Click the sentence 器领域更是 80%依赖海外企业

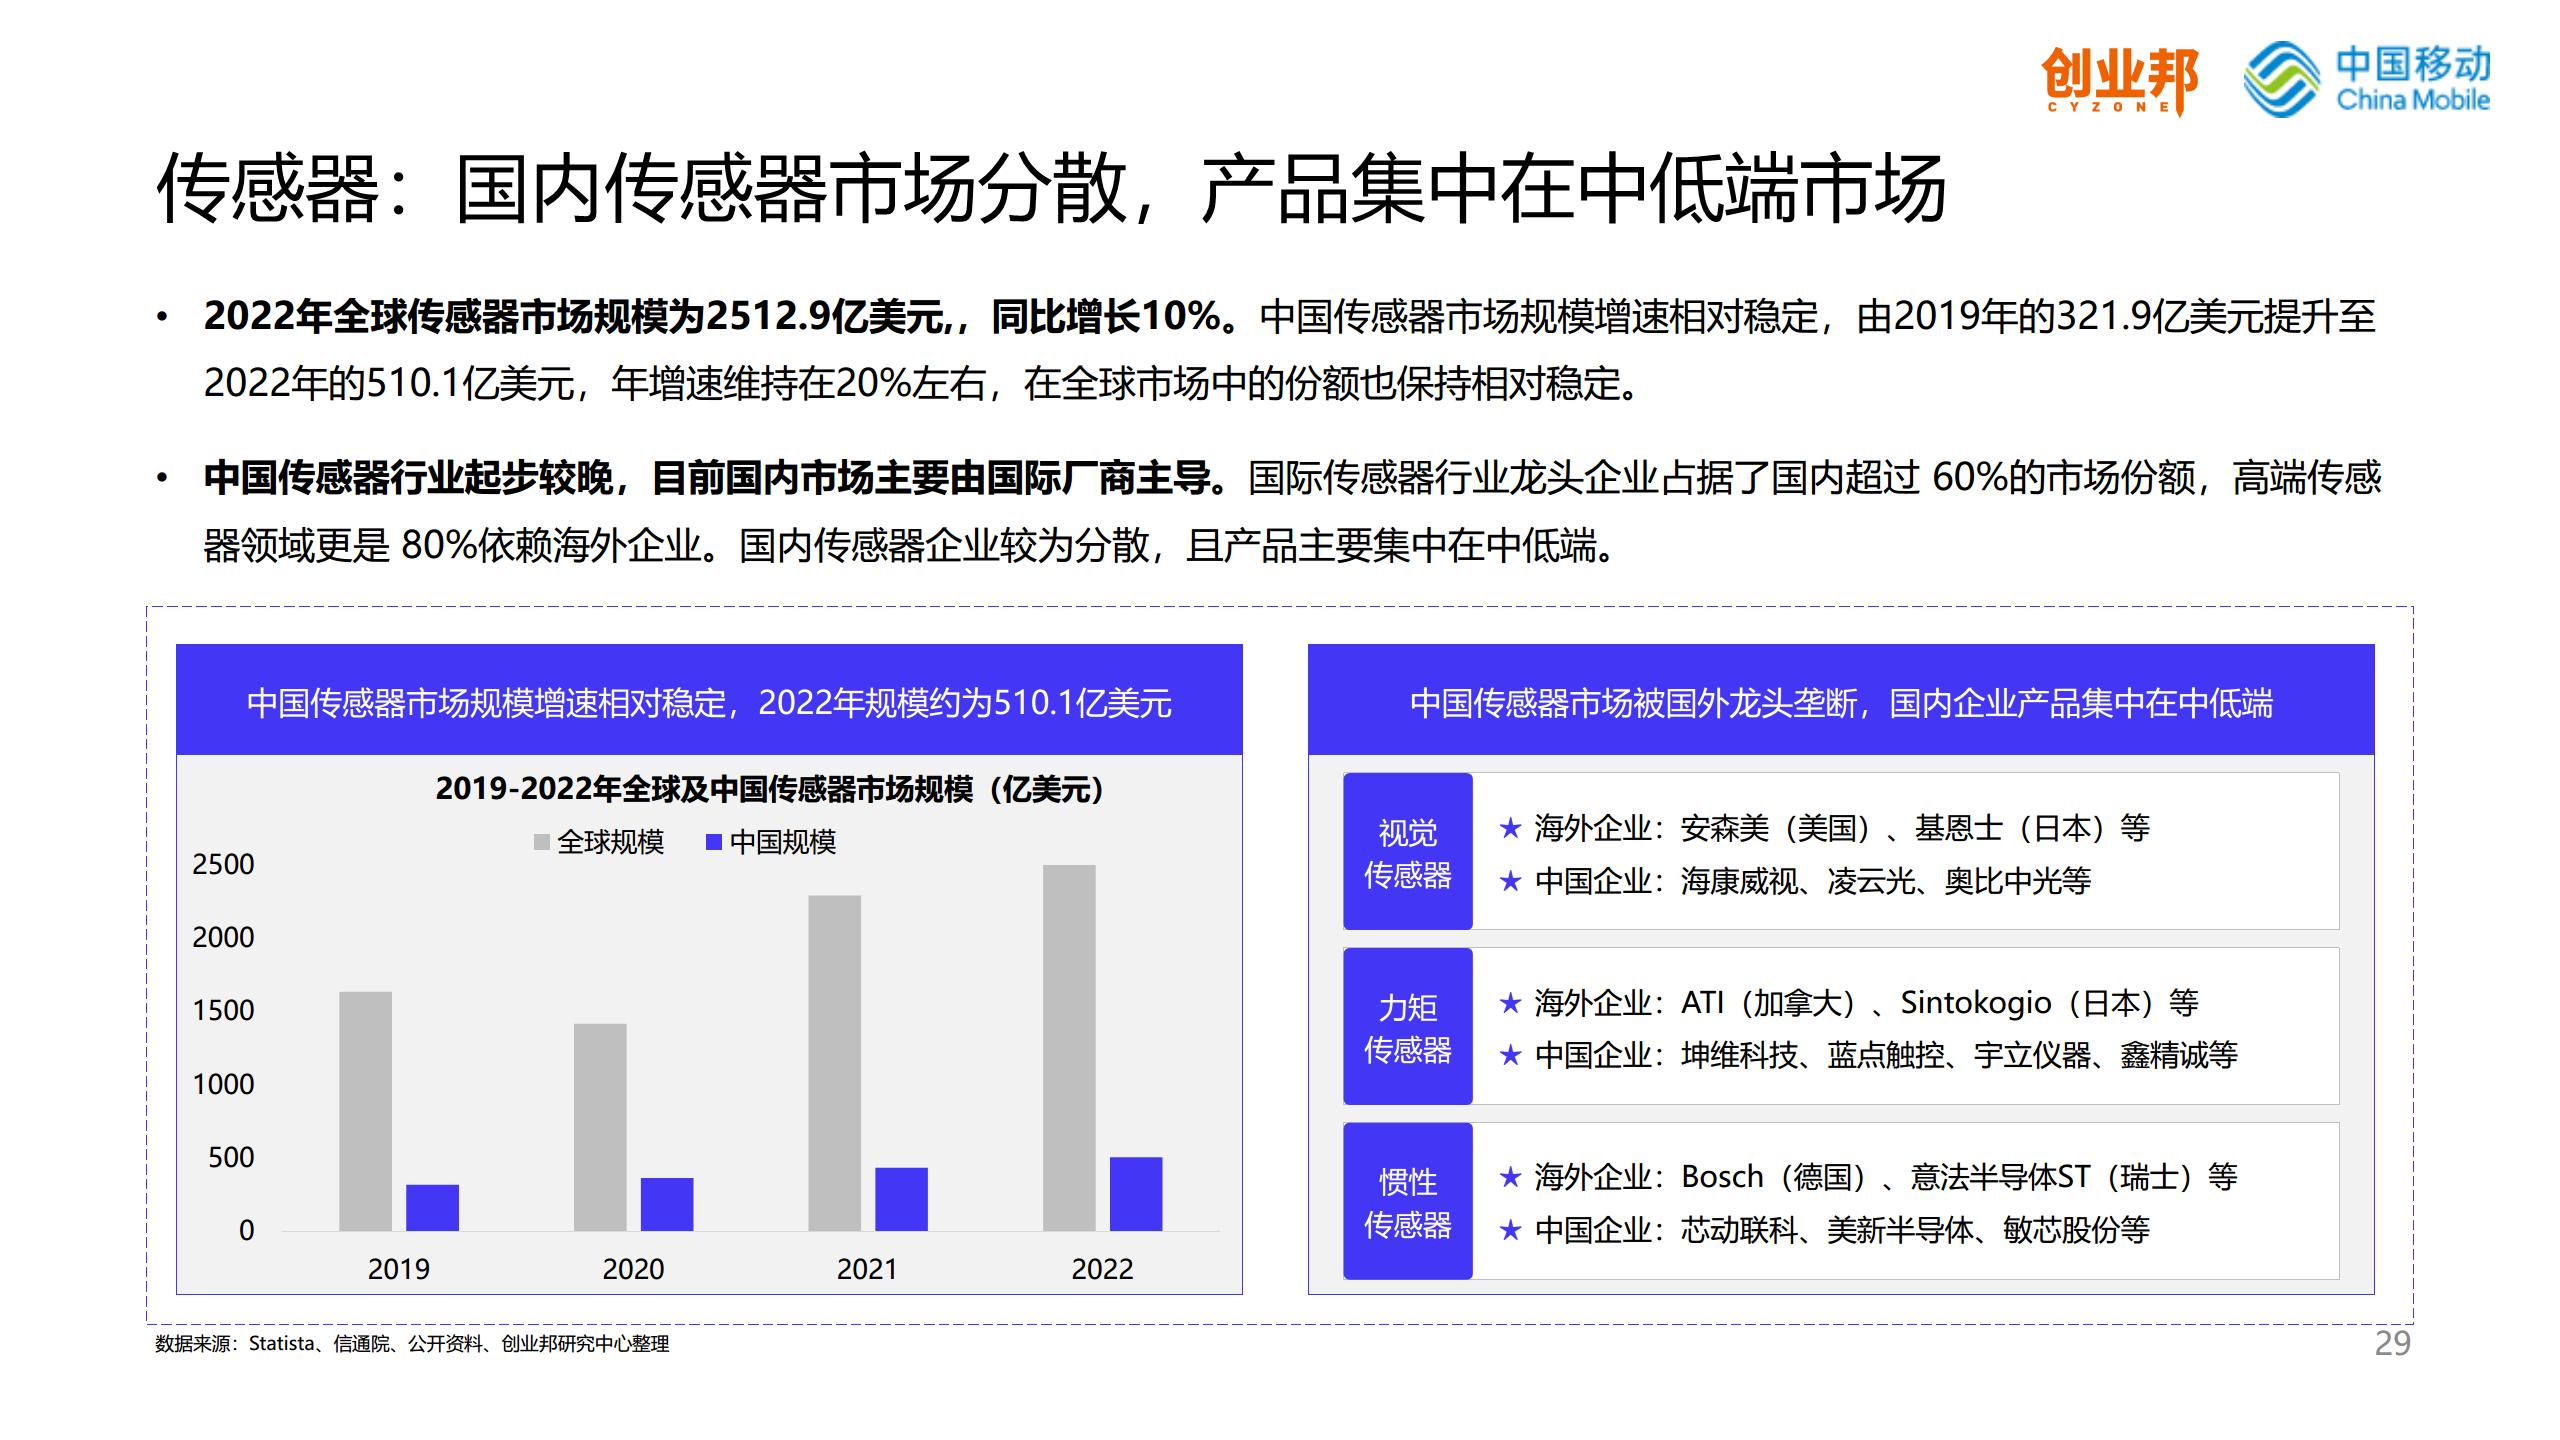pos(452,545)
